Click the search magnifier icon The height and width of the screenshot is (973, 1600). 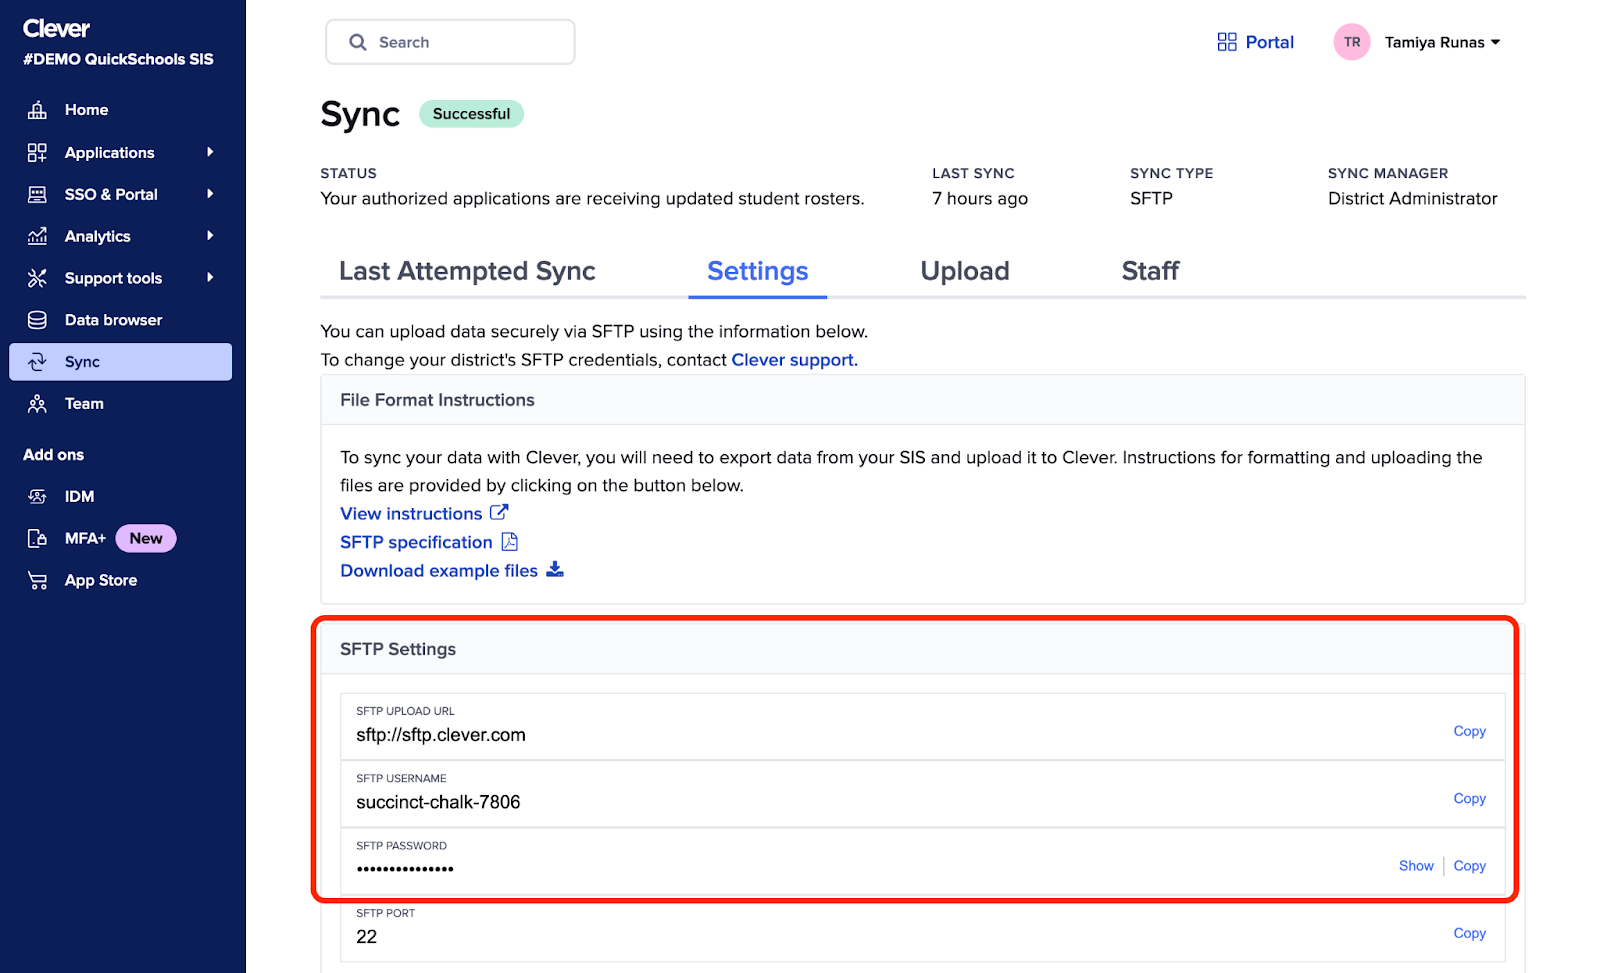[358, 42]
